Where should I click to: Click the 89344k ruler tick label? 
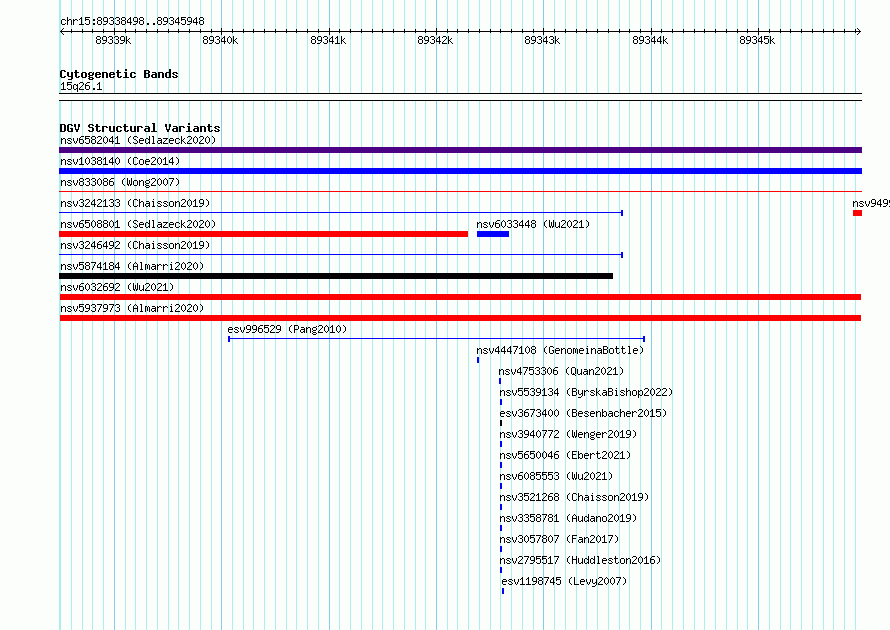[x=650, y=40]
